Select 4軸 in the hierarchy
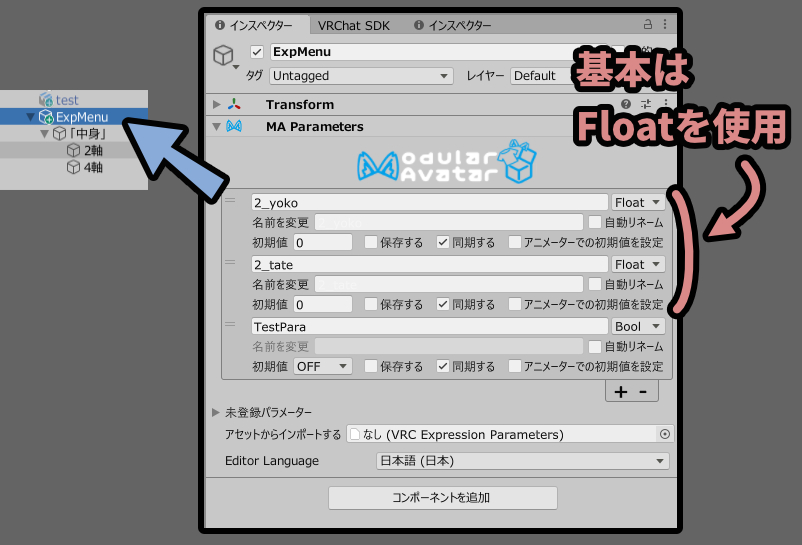Image resolution: width=802 pixels, height=545 pixels. click(93, 167)
